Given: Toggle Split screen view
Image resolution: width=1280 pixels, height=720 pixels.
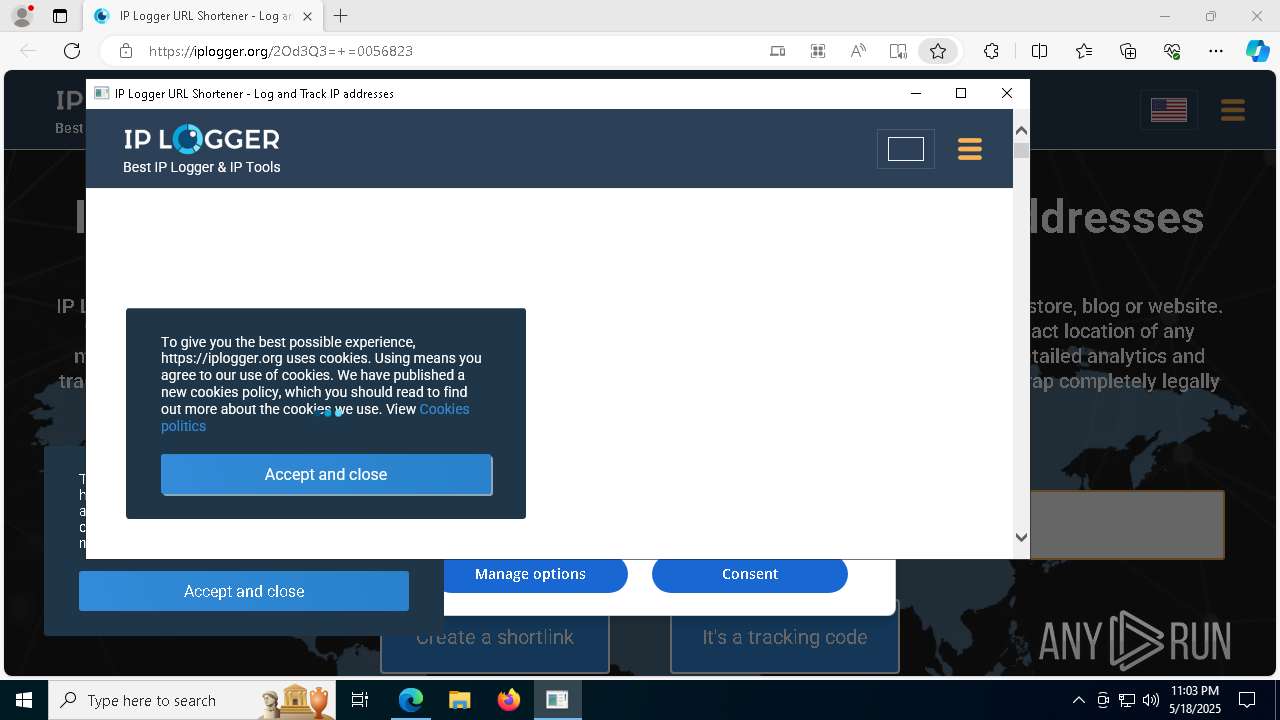Looking at the screenshot, I should tap(1039, 51).
